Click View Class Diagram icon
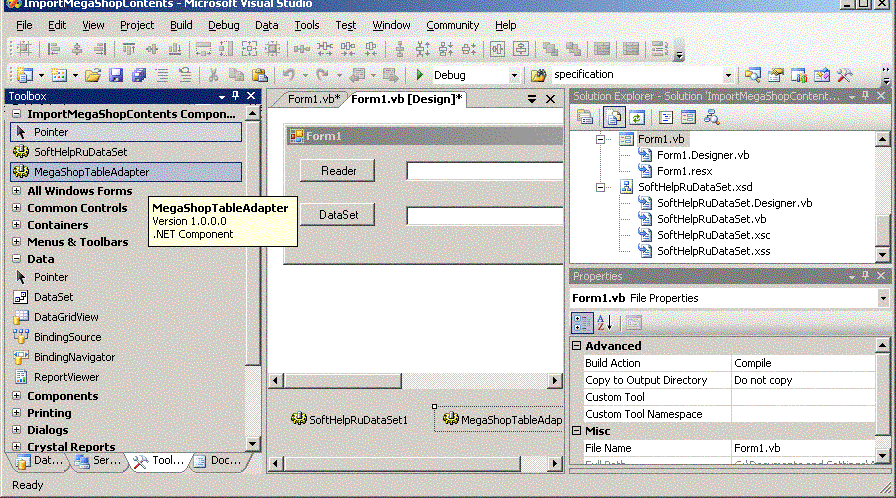This screenshot has width=896, height=498. click(711, 118)
